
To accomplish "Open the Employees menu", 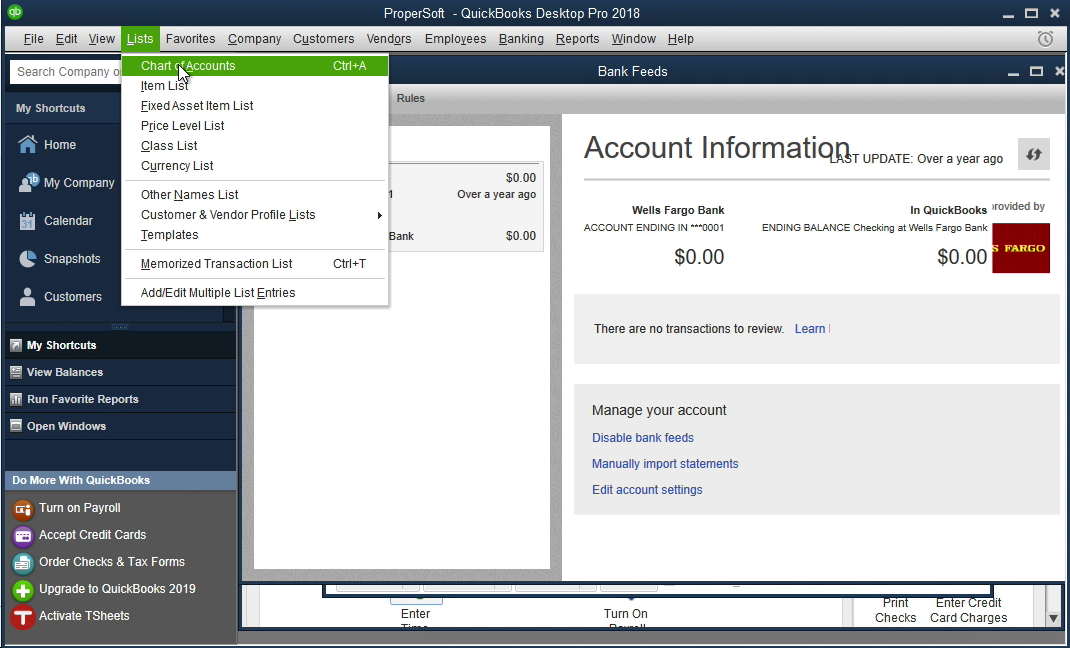I will click(x=455, y=39).
